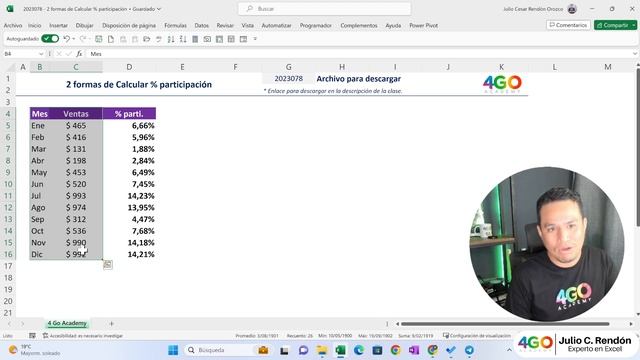This screenshot has height=360, width=640.
Task: Click Accesibilidad status bar message
Action: point(83,336)
